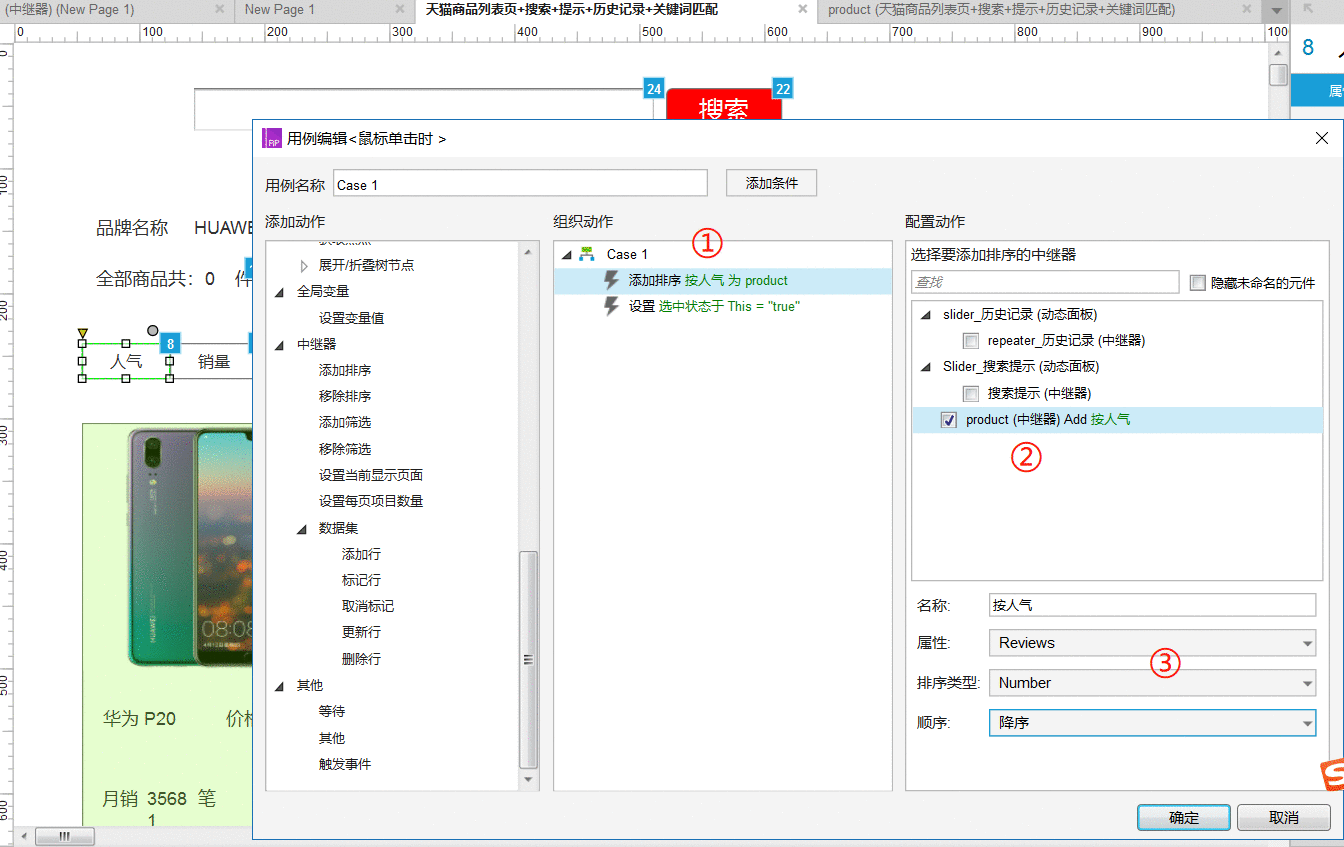
Task: Click the 人气 sort label on canvas
Action: (126, 361)
